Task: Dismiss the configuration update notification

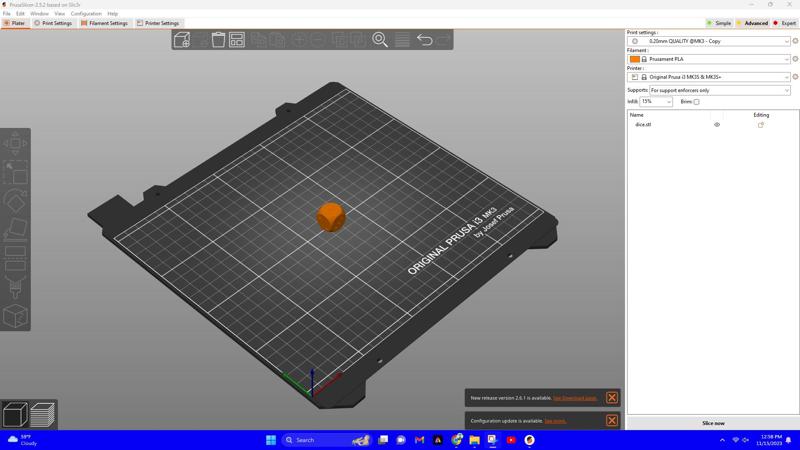Action: point(612,420)
